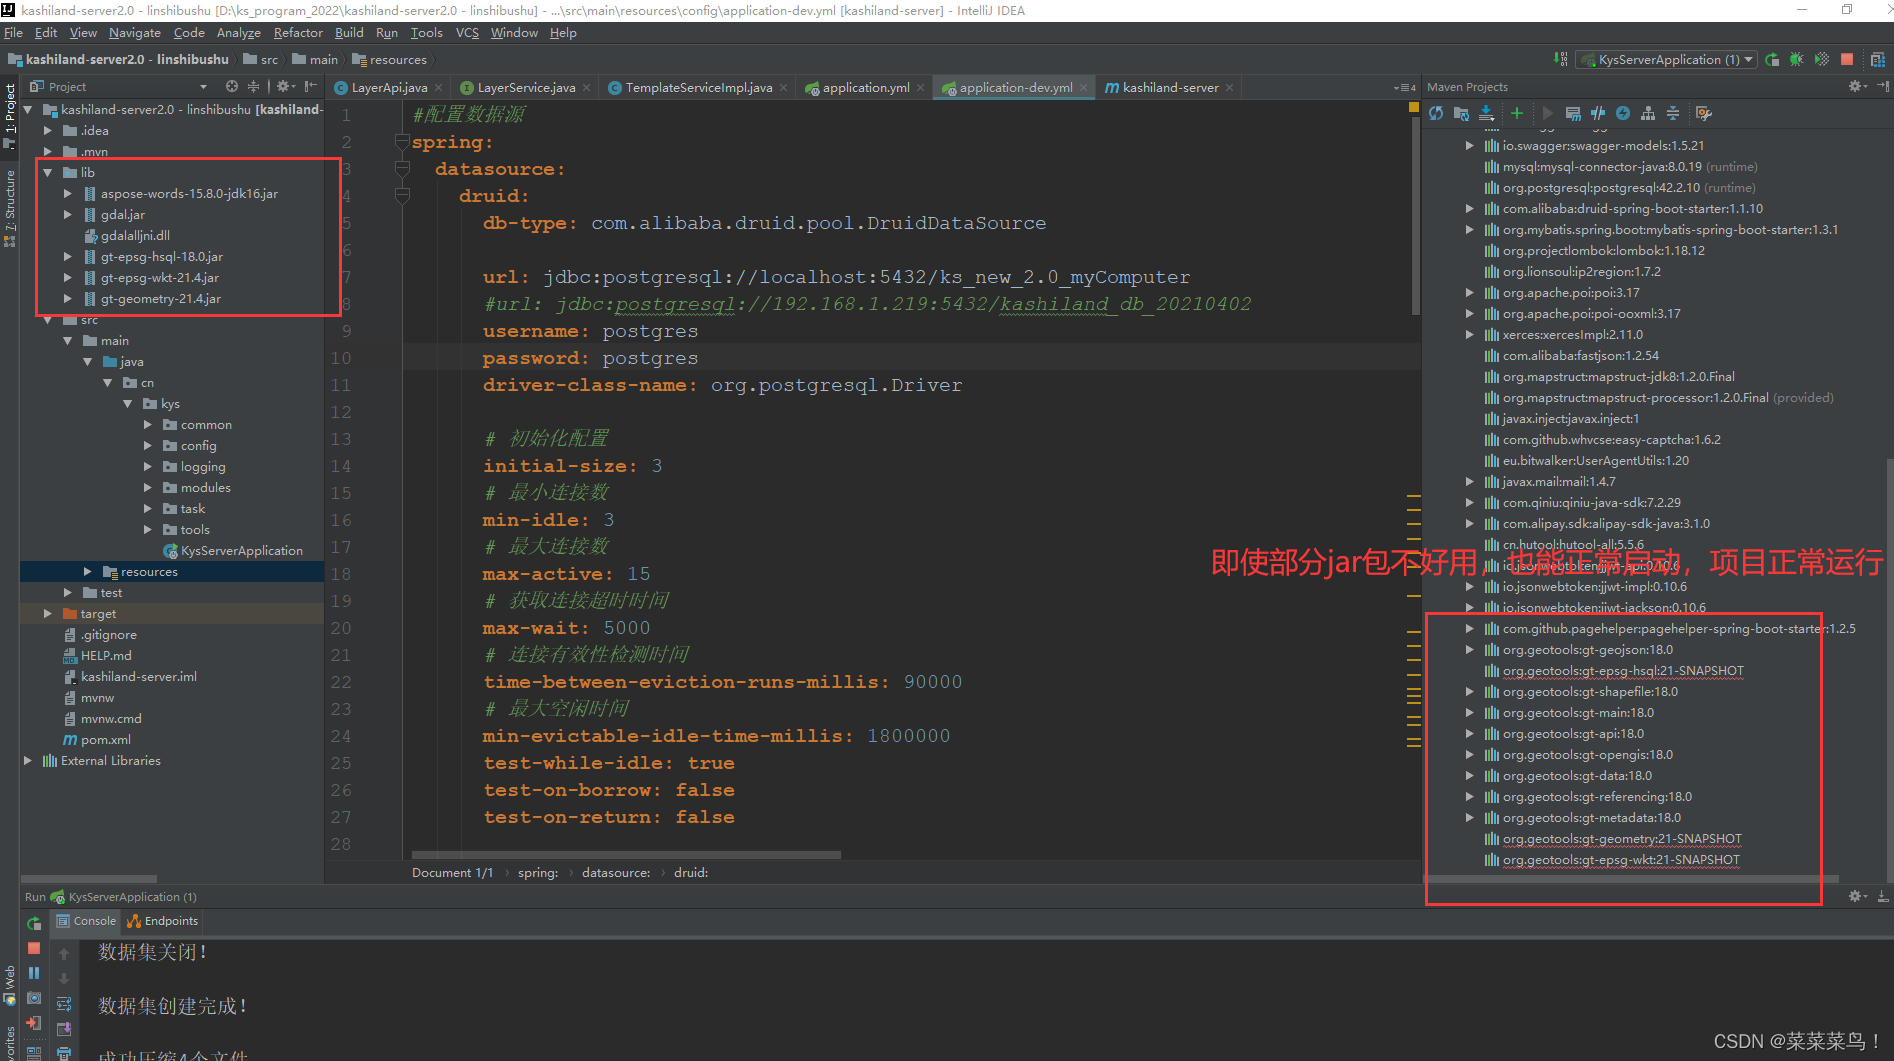Viewport: 1894px width, 1061px height.
Task: Open Project view selector dropdown
Action: (203, 87)
